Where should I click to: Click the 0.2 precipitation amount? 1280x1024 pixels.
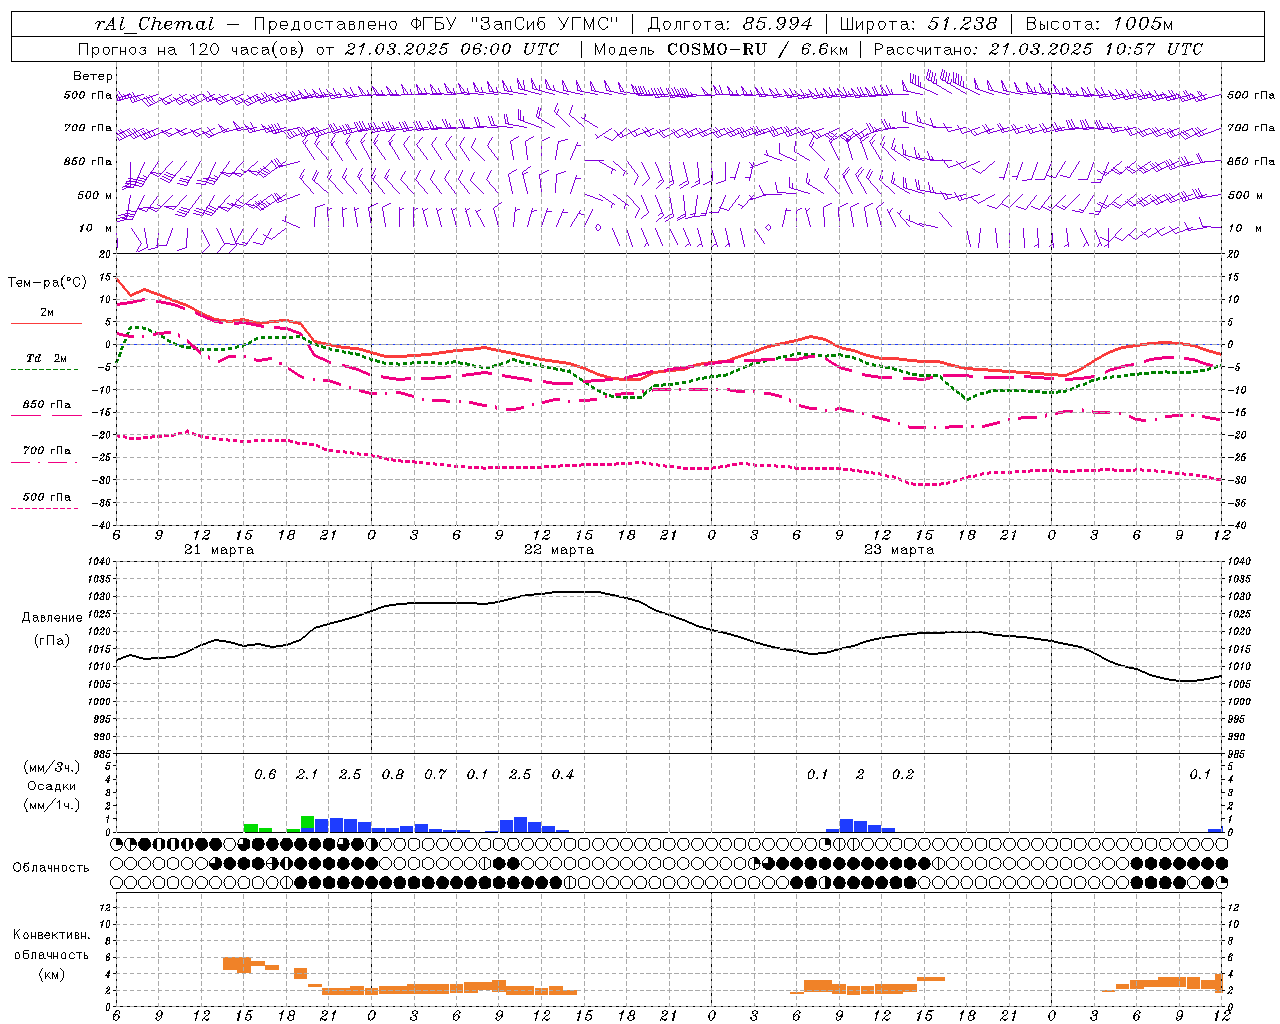pyautogui.click(x=903, y=775)
